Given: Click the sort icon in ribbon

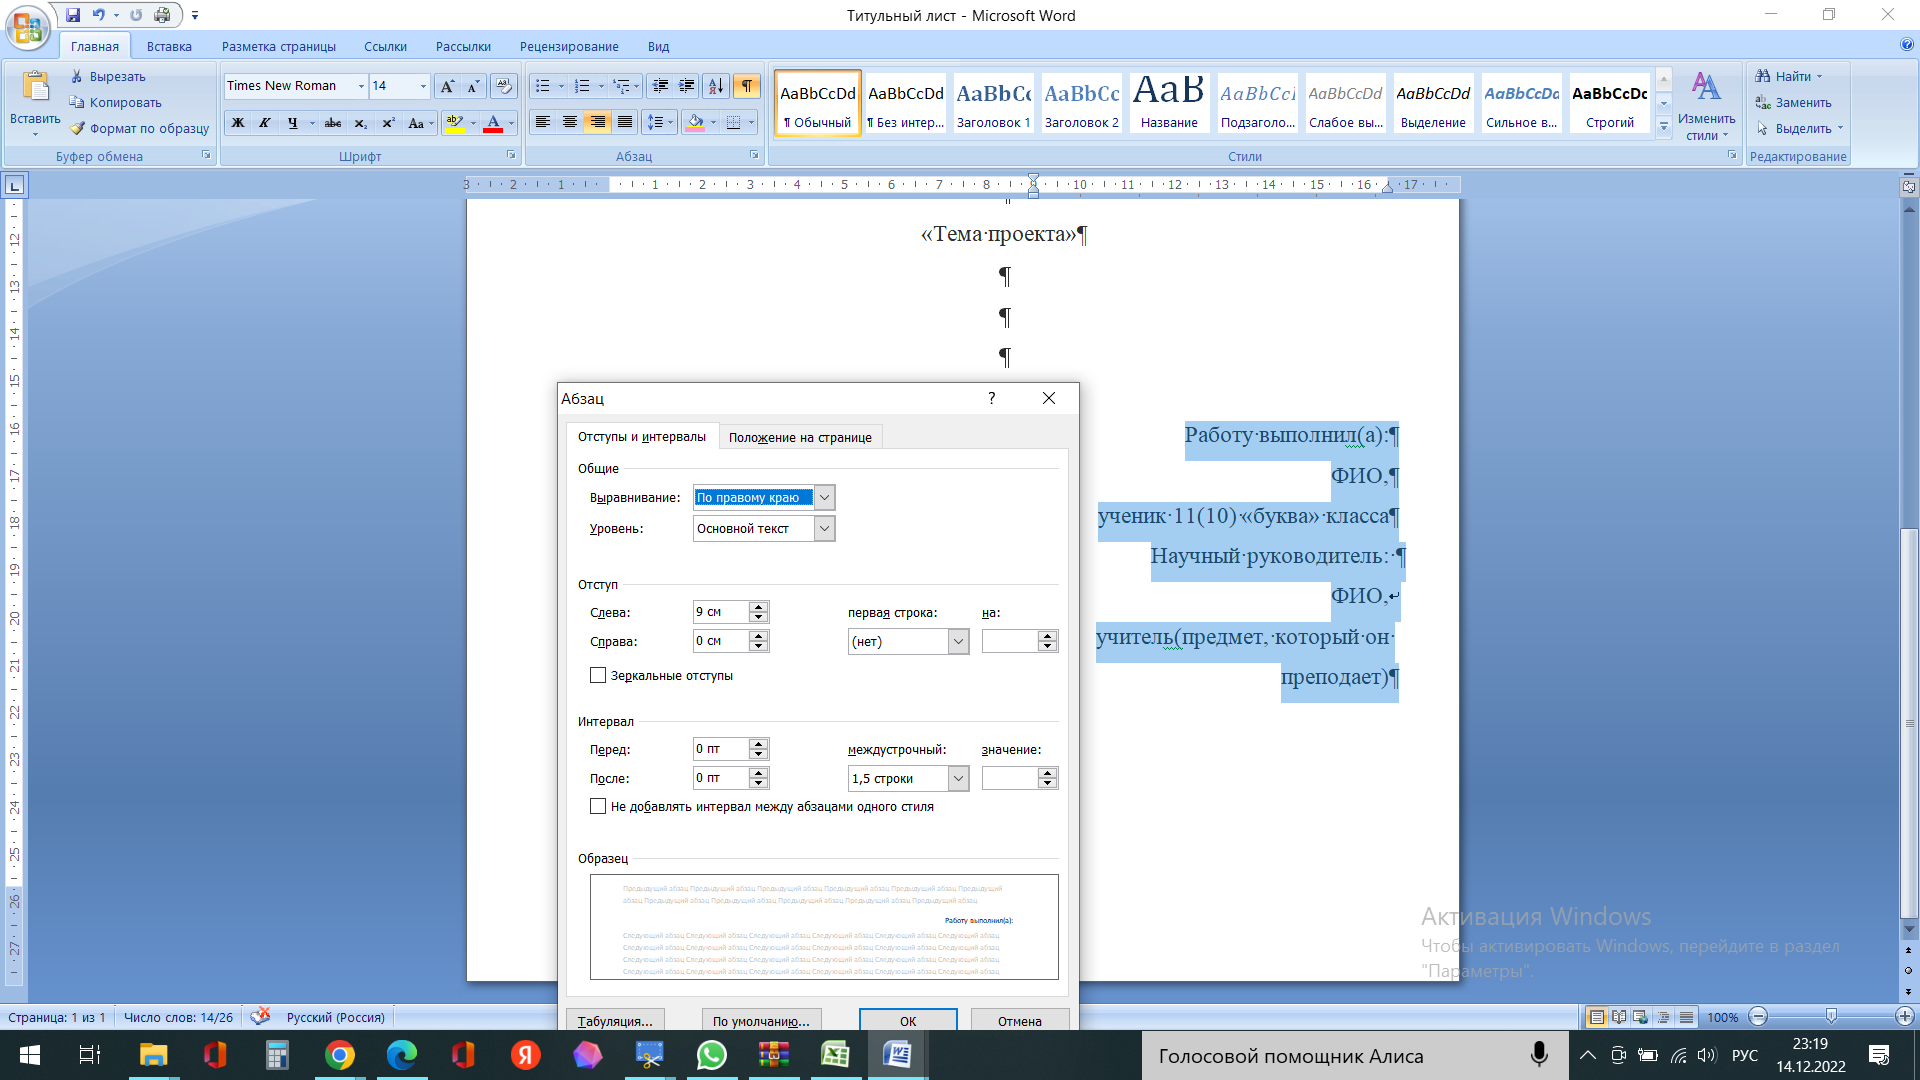Looking at the screenshot, I should pyautogui.click(x=715, y=86).
